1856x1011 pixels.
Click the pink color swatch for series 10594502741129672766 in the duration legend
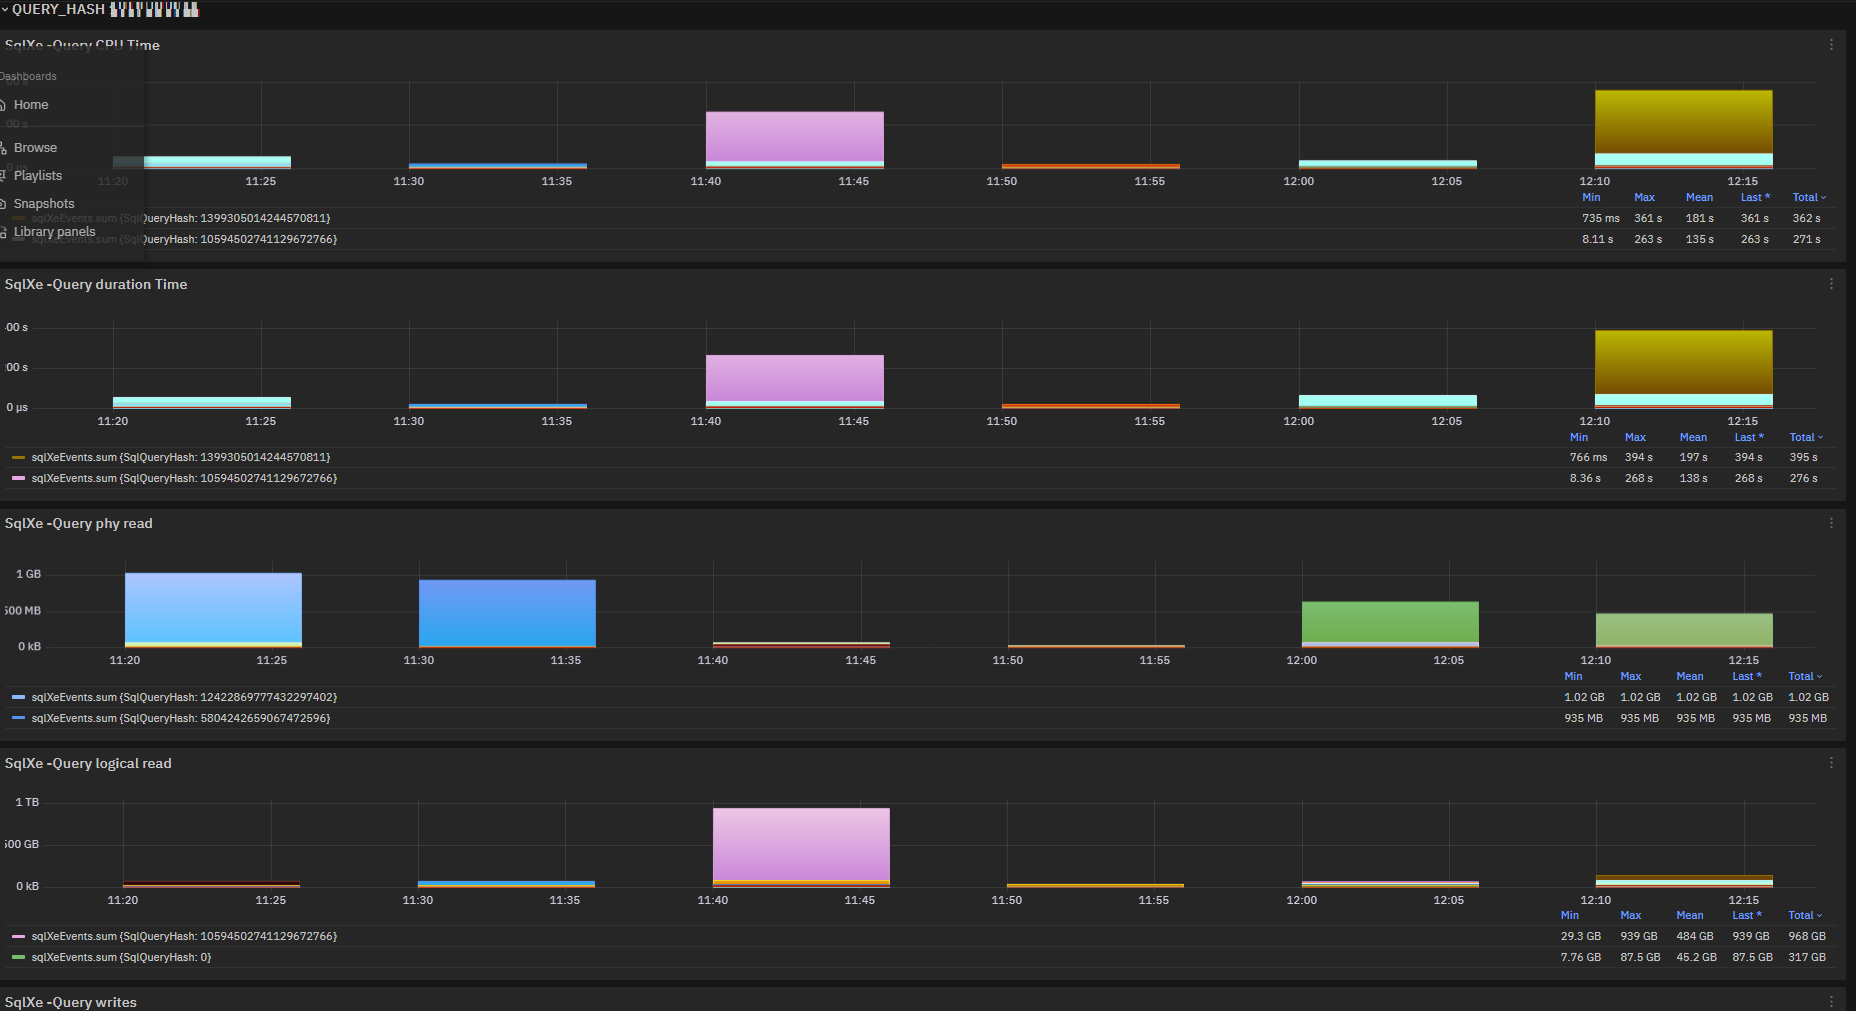18,478
